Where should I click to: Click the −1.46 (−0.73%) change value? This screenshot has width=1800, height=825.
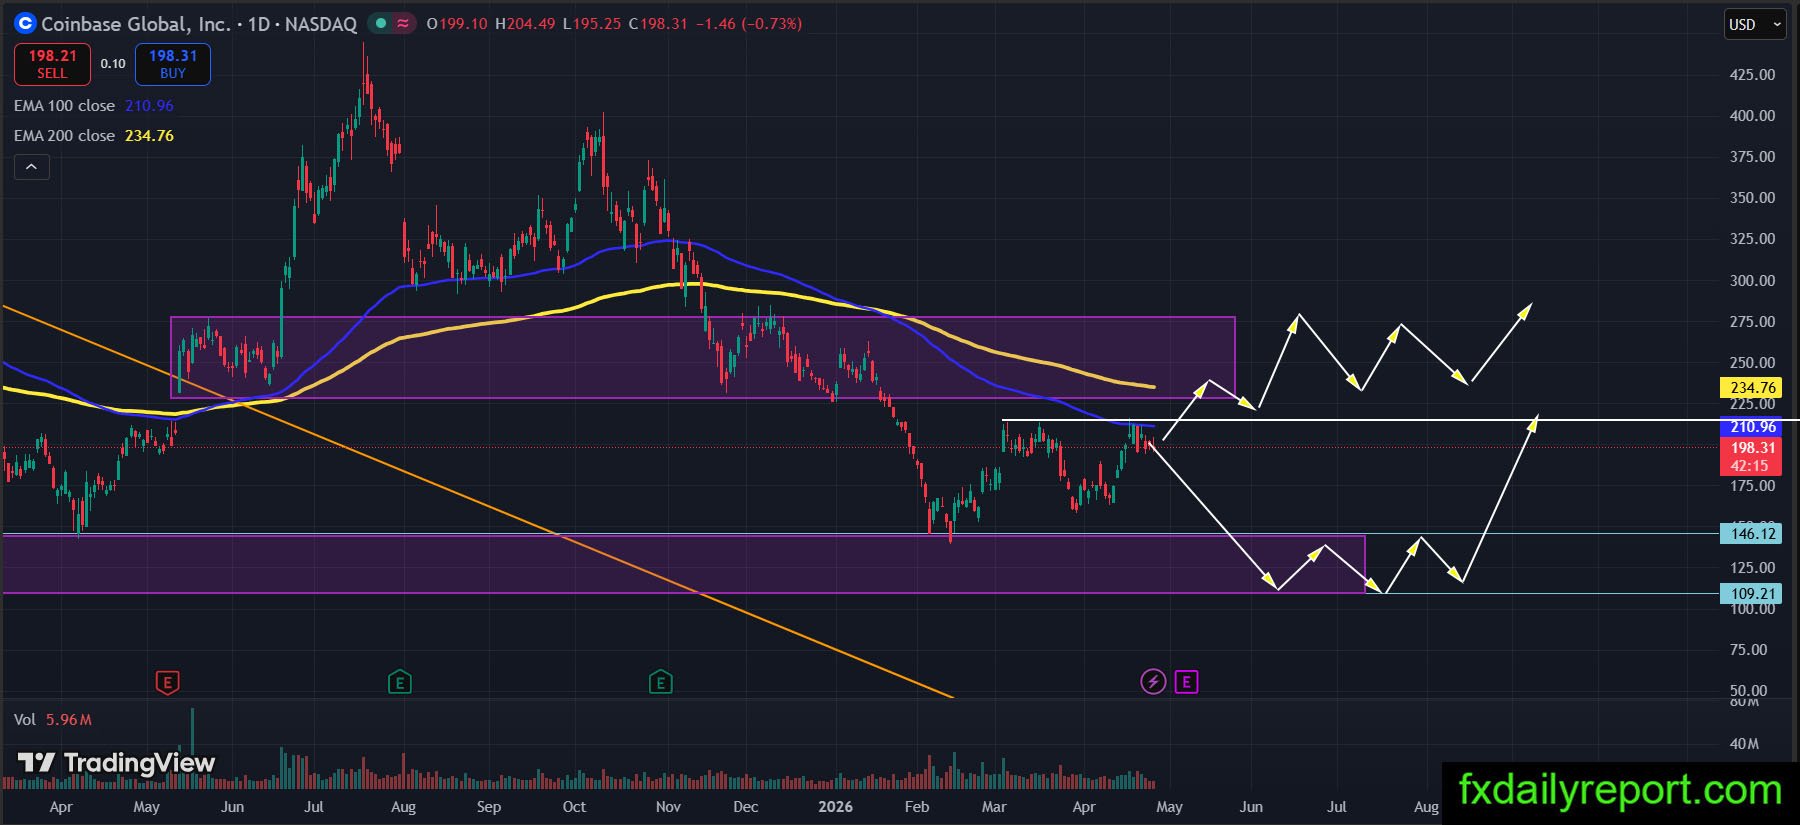pos(748,24)
